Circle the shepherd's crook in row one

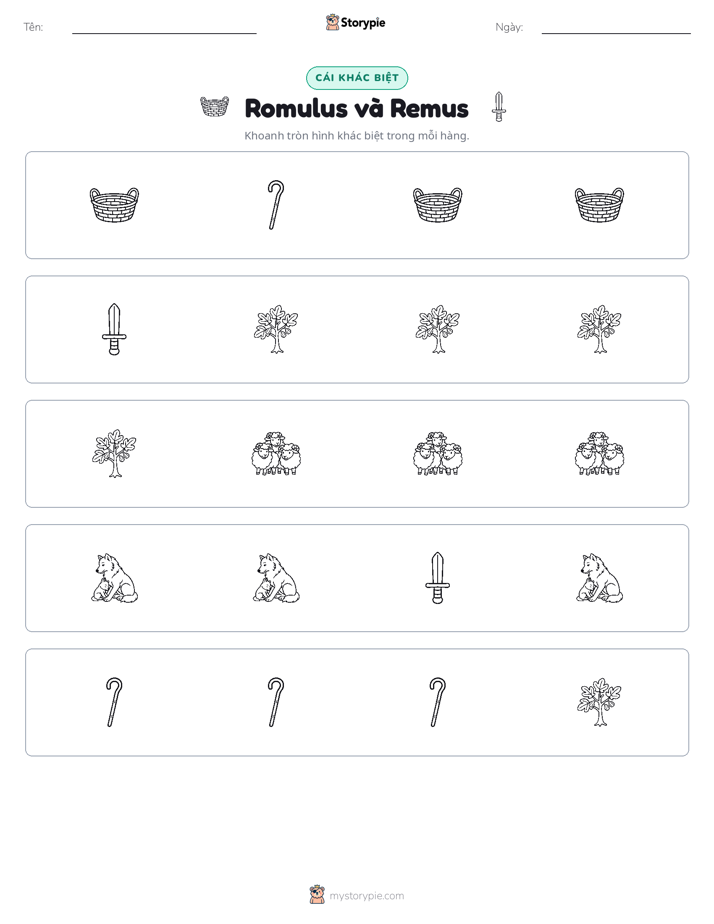(x=276, y=205)
